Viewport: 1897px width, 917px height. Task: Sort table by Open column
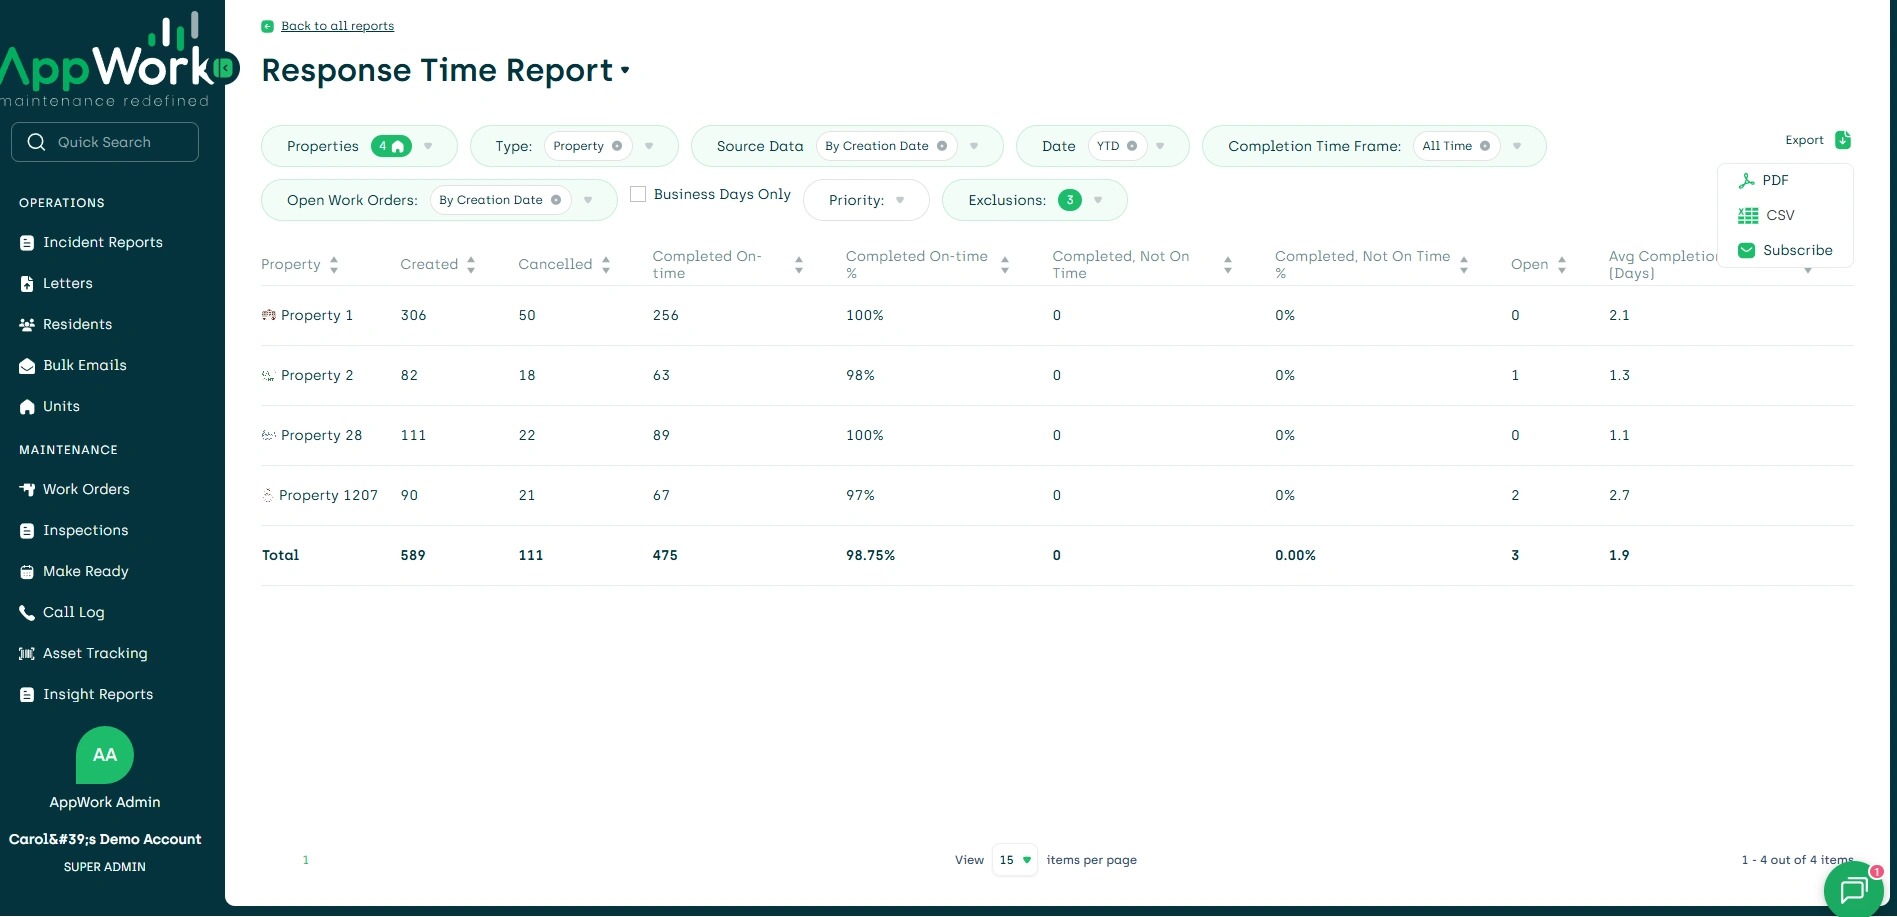(1562, 265)
